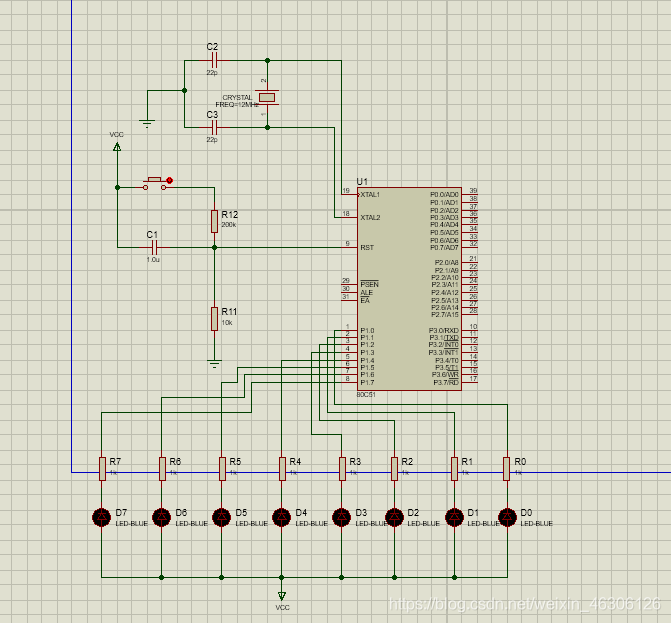Click the P2.0/A8 pin label

click(446, 263)
